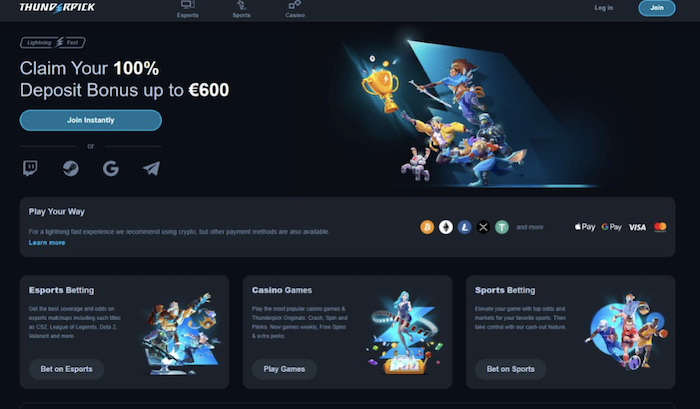Viewport: 700px width, 409px height.
Task: Open the Play Games button
Action: click(284, 369)
